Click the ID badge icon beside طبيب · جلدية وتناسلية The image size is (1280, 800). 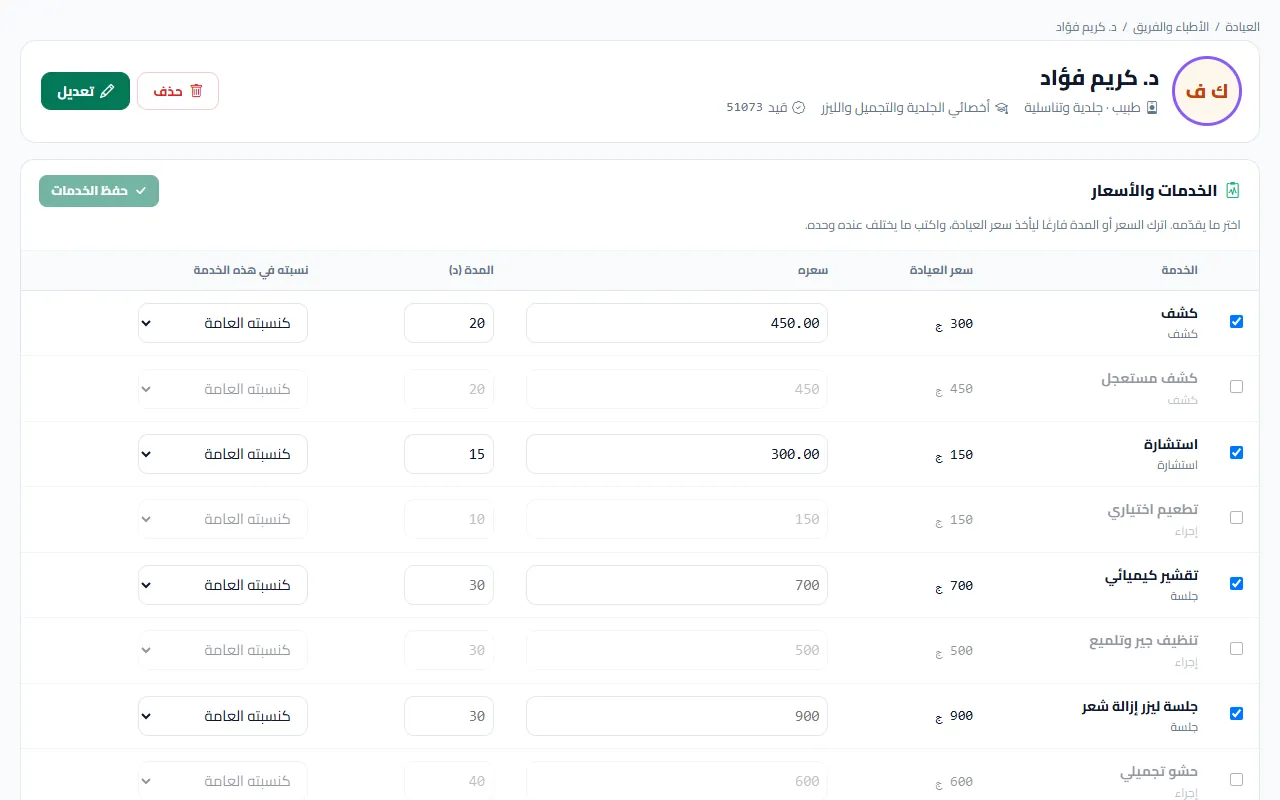1152,107
